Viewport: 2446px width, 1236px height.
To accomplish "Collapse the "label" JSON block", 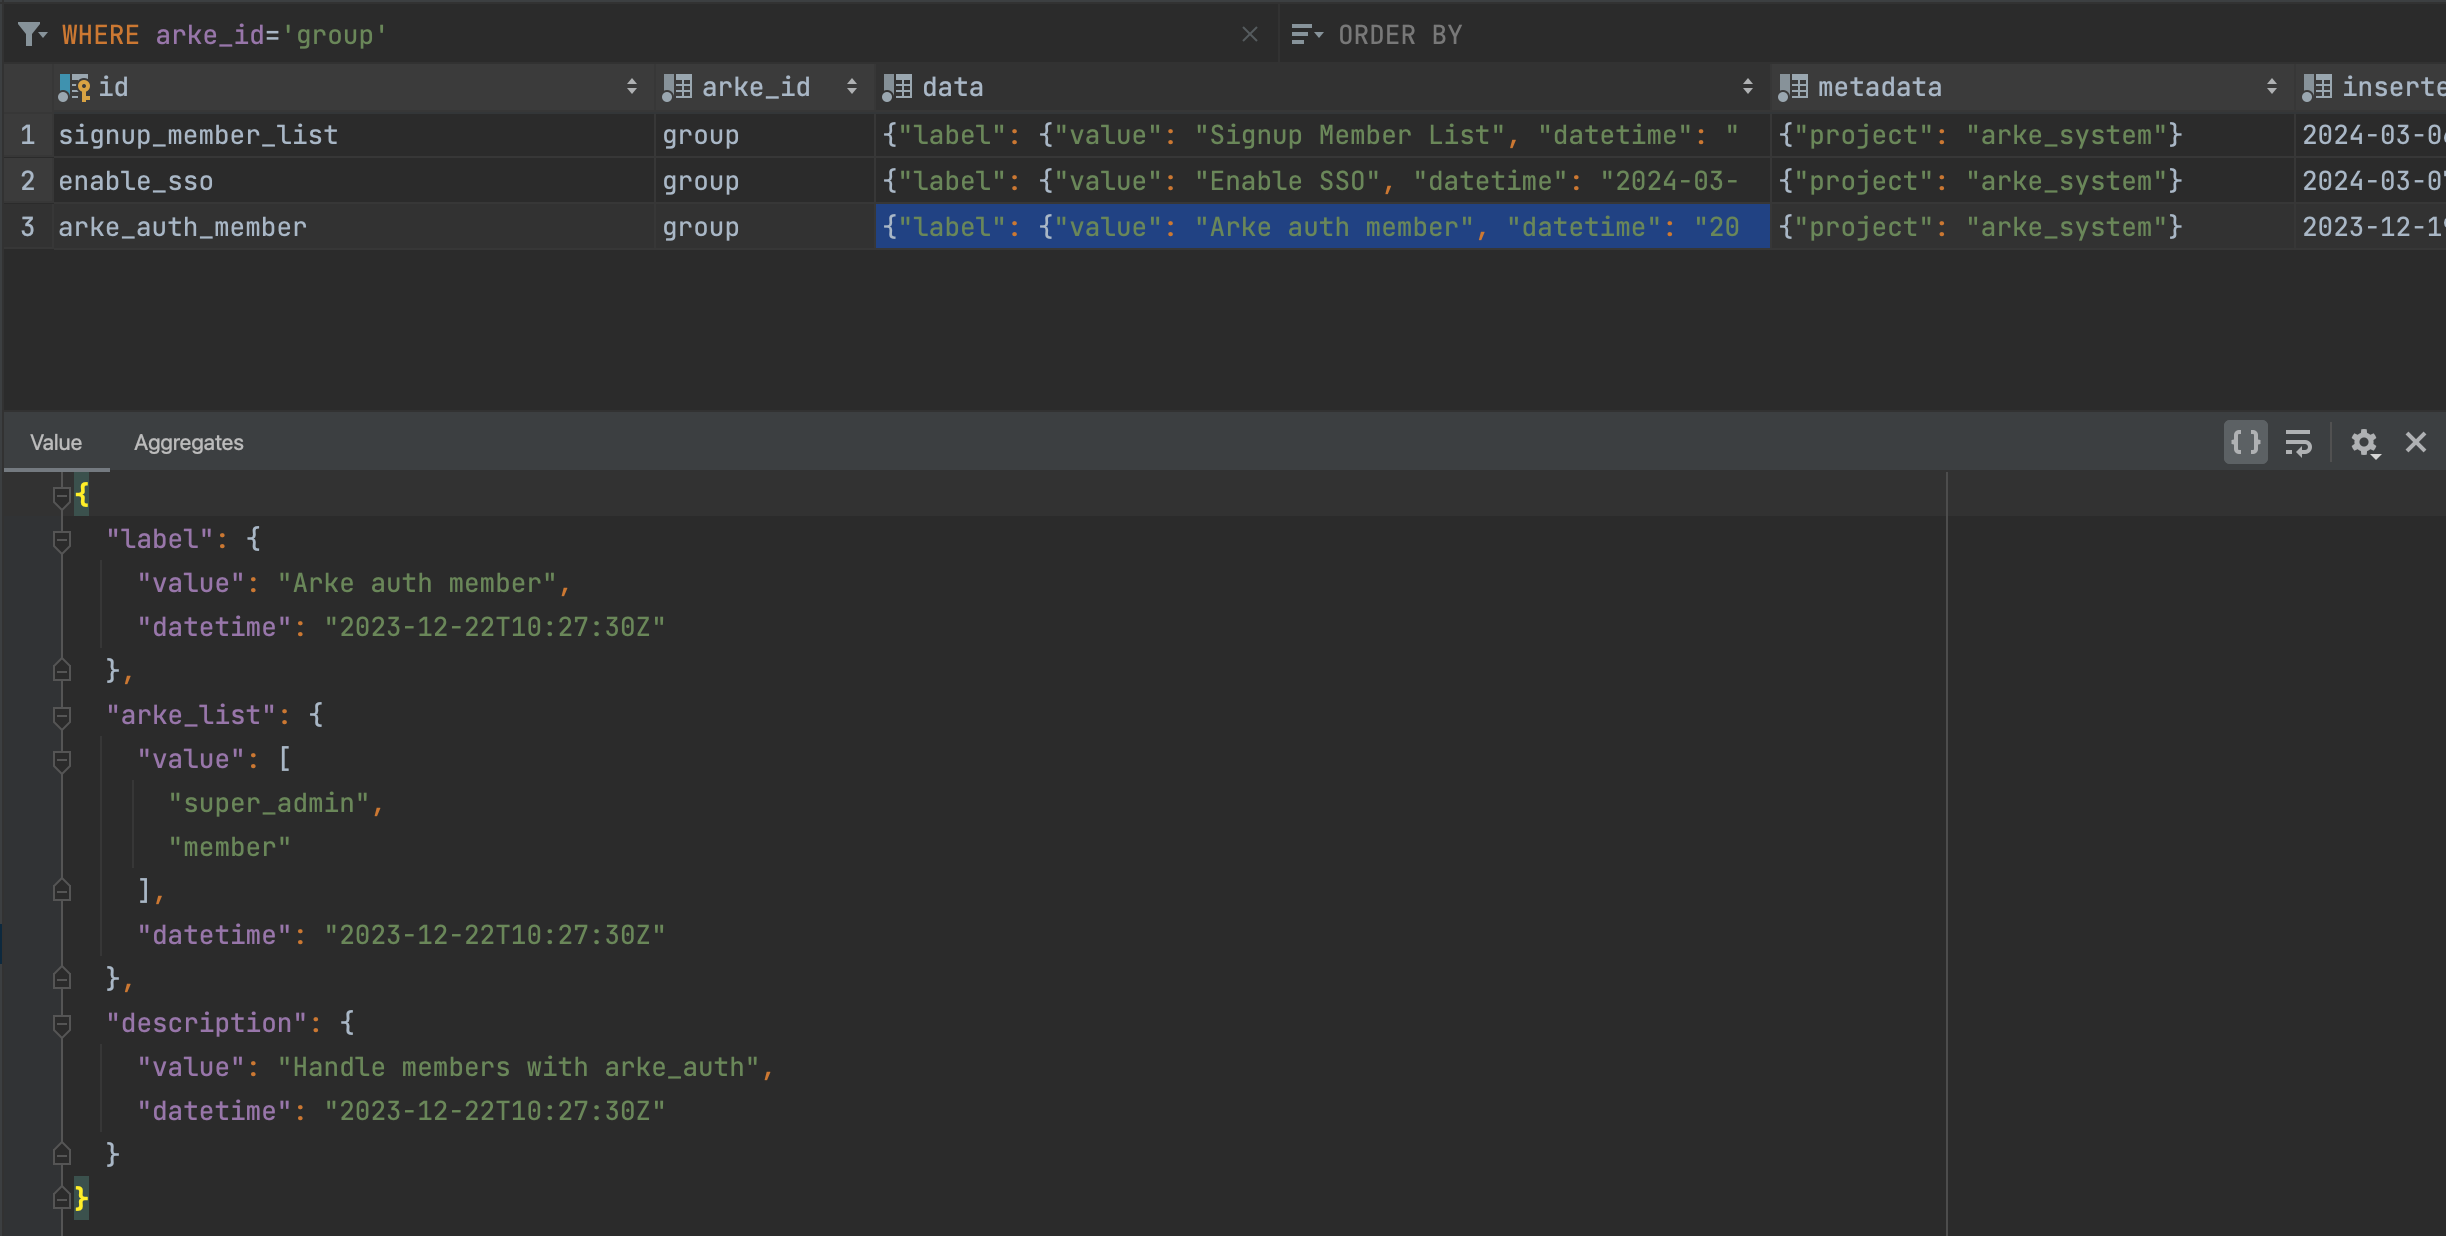I will click(62, 541).
